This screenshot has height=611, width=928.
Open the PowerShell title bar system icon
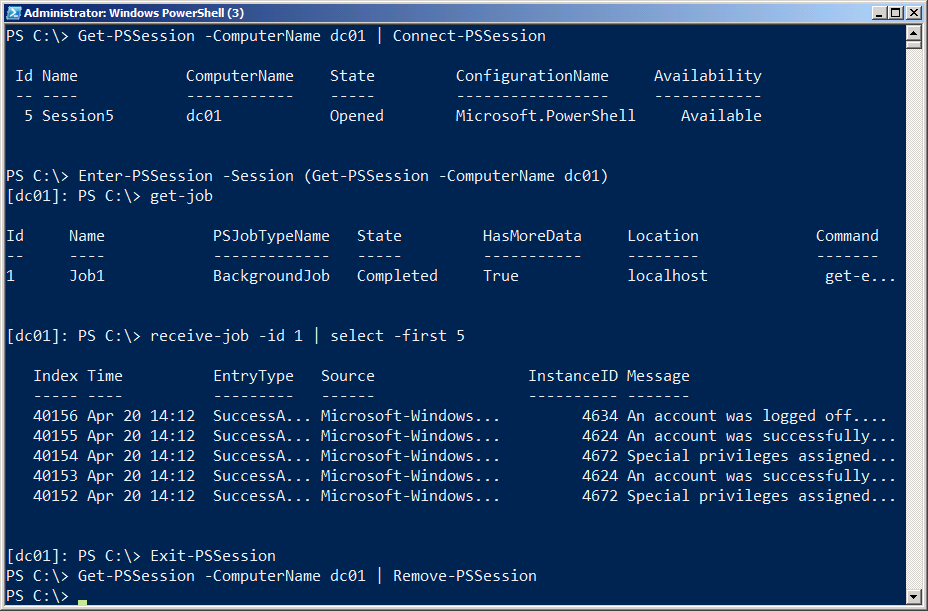point(13,13)
